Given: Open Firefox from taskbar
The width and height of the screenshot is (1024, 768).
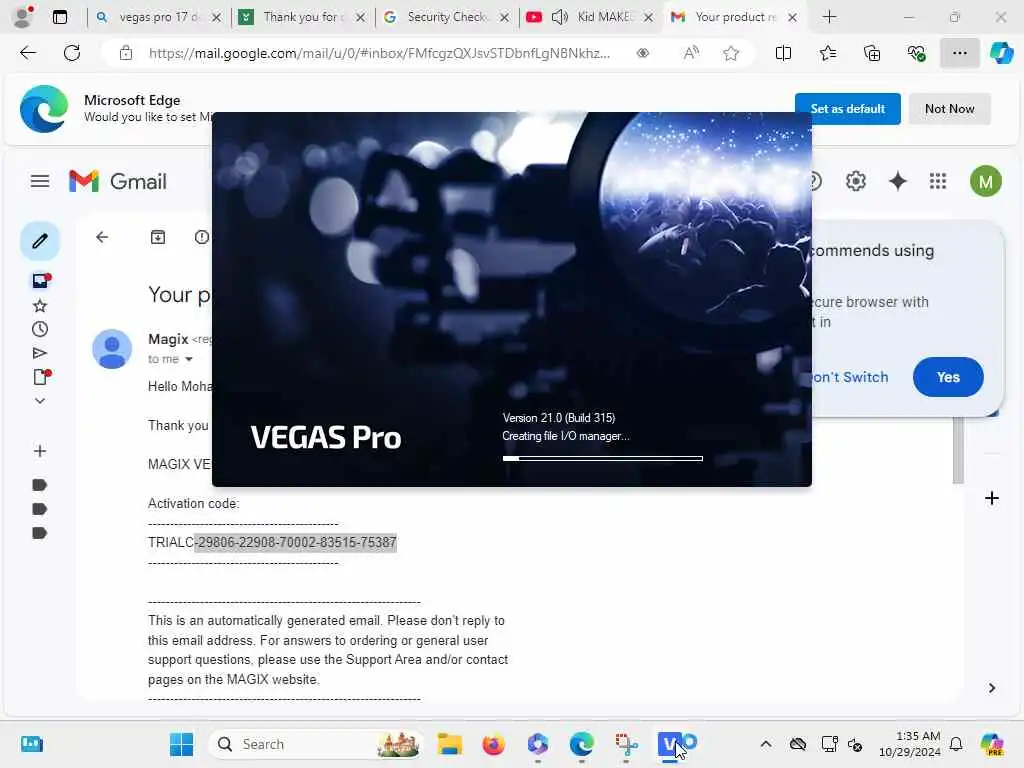Looking at the screenshot, I should tap(493, 744).
